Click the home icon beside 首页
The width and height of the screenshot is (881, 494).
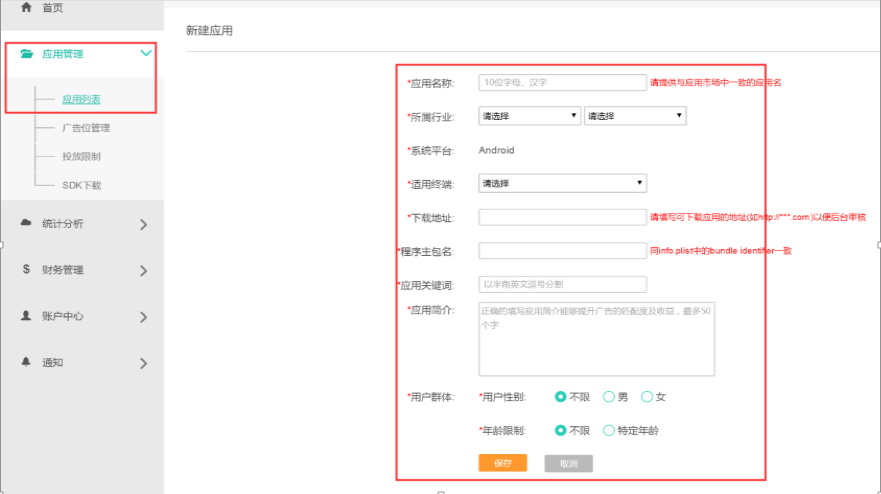pyautogui.click(x=26, y=8)
